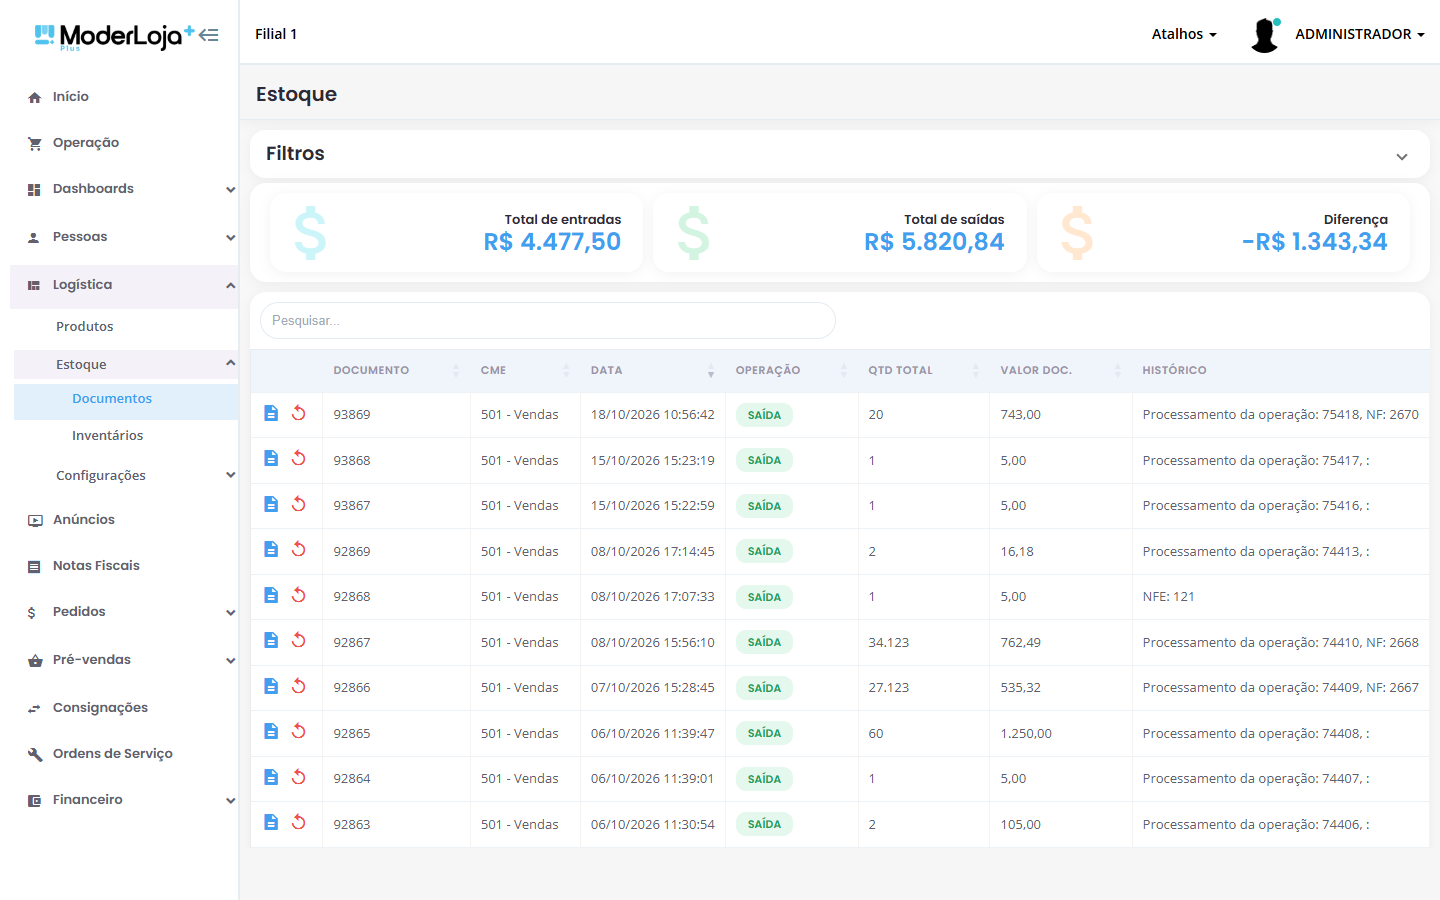Click the Início home icon
The width and height of the screenshot is (1440, 900).
click(34, 97)
